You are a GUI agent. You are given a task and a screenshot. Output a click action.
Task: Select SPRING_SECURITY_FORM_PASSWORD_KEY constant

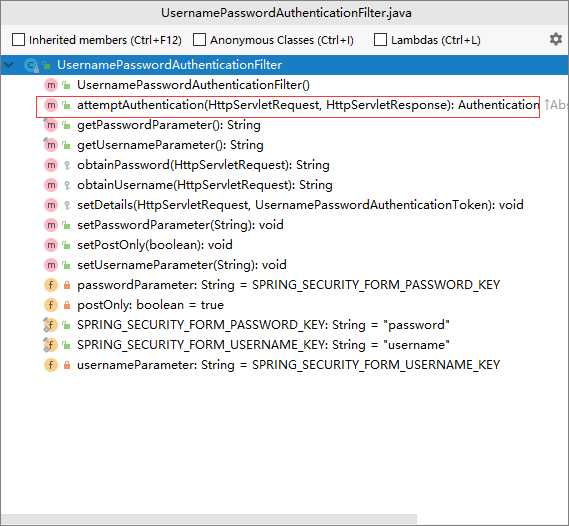[263, 325]
